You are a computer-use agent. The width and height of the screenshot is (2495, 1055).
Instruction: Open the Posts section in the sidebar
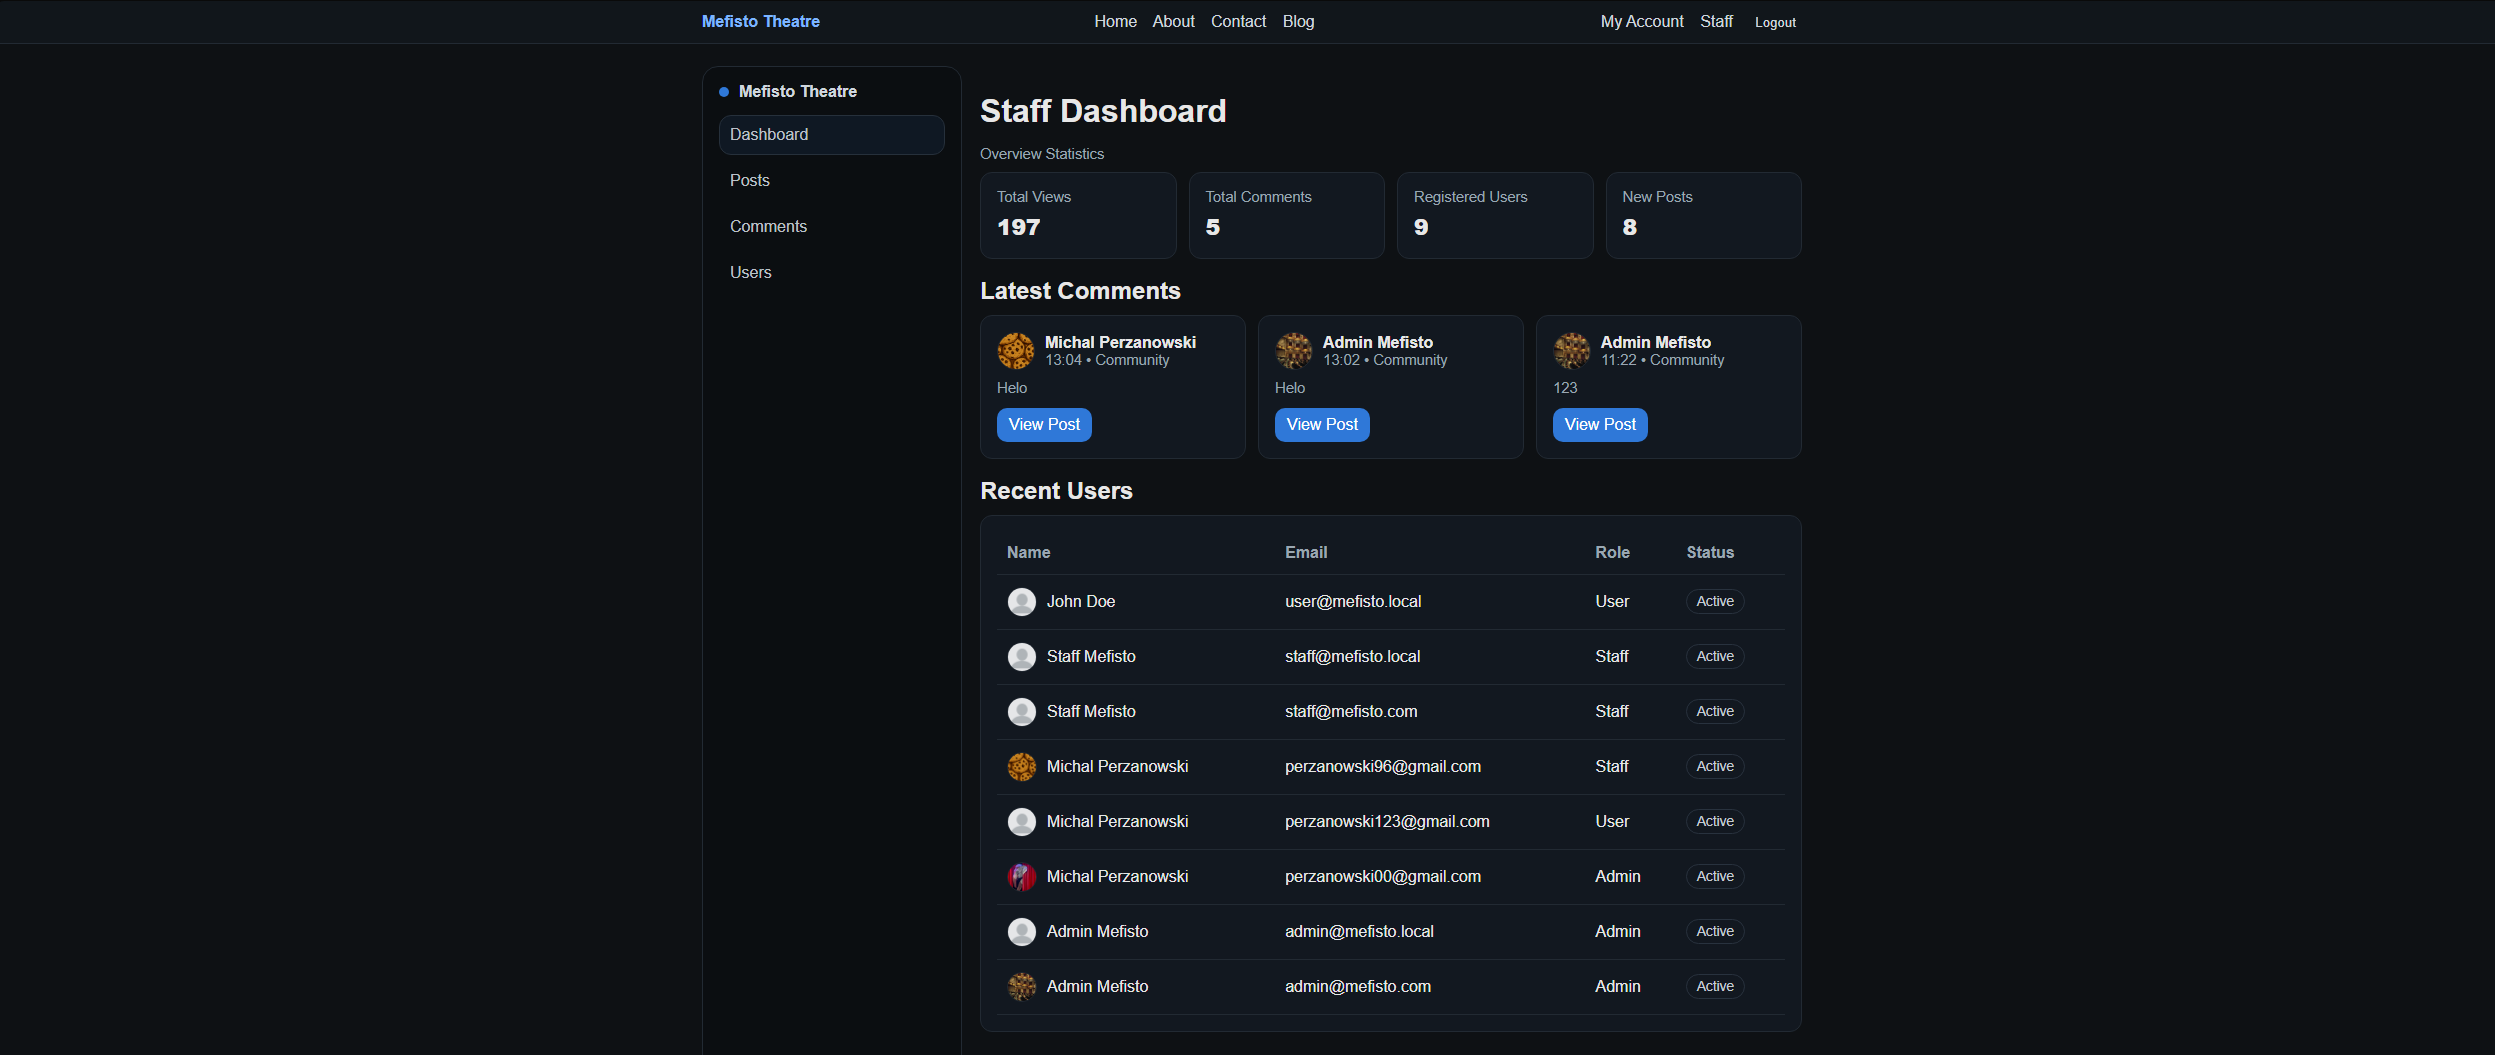tap(749, 180)
